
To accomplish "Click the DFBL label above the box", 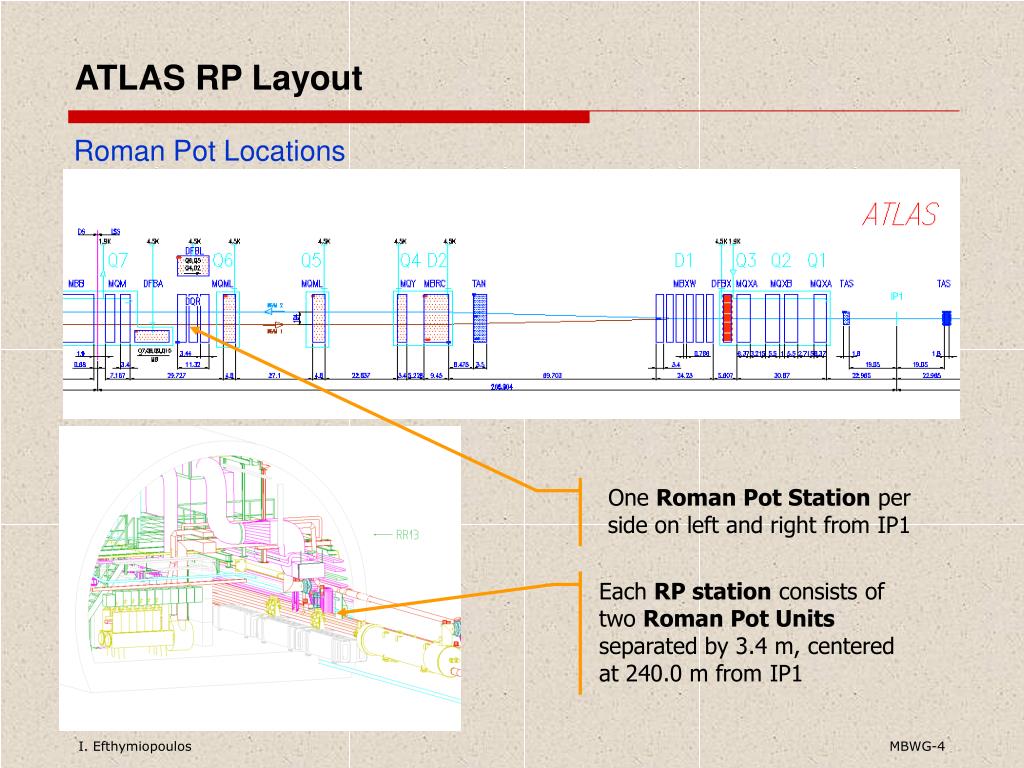I will (194, 251).
